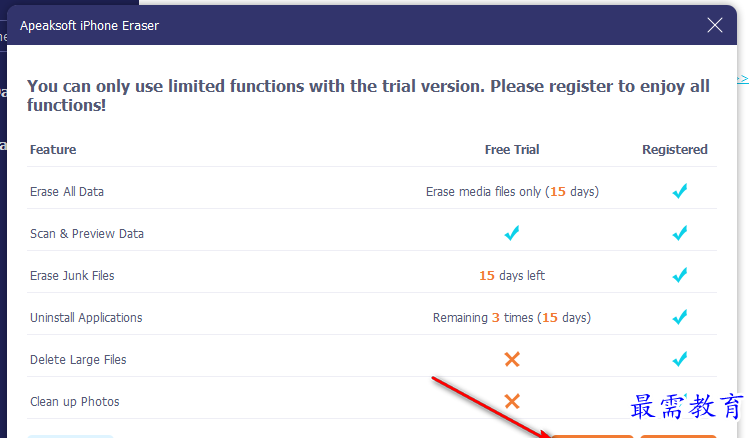752x438 pixels.
Task: Click the Uninstall Applications label
Action: click(86, 318)
